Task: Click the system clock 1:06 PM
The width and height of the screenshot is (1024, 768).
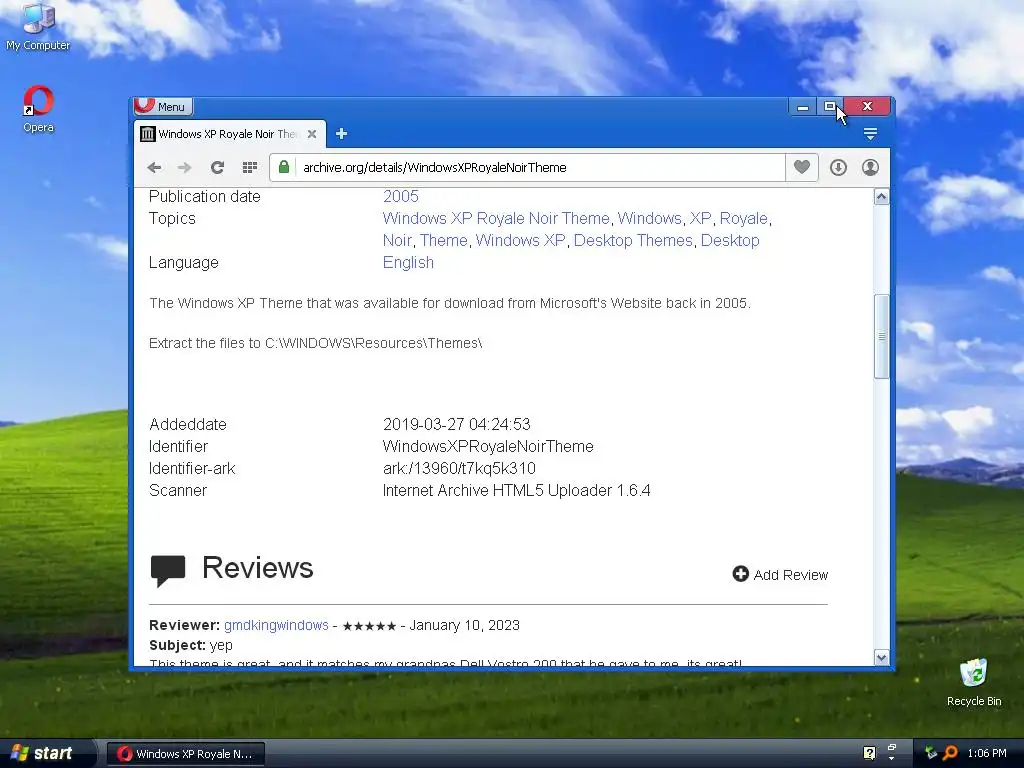Action: 987,753
